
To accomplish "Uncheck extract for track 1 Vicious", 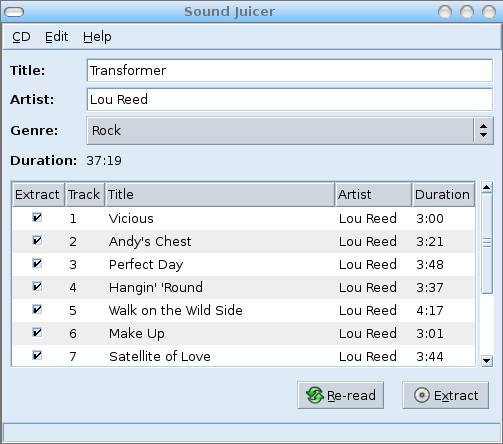I will point(37,218).
